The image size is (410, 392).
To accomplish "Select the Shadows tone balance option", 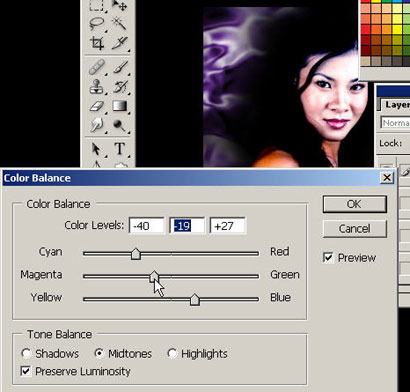I will click(26, 353).
